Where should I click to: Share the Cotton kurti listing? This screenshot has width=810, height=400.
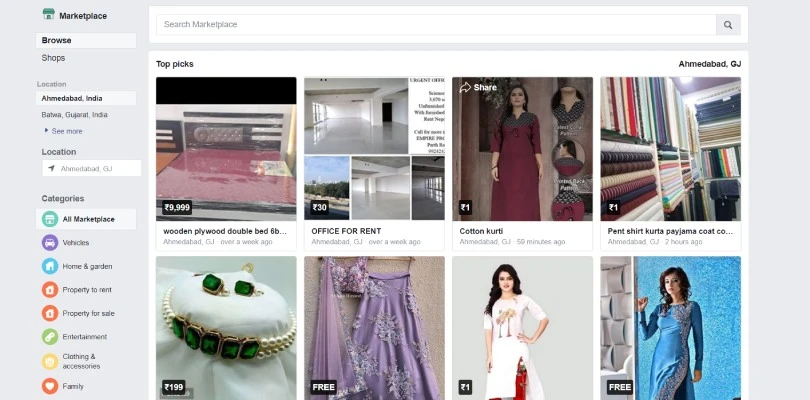478,88
